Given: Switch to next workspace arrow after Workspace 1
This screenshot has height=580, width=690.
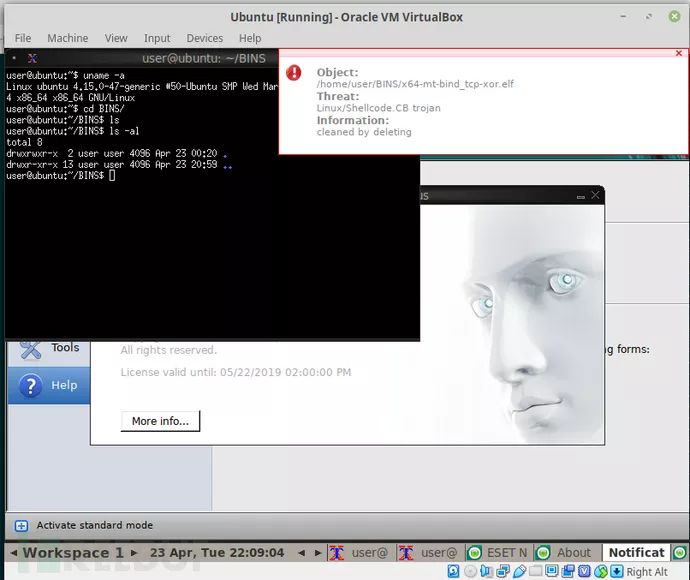Looking at the screenshot, I should (134, 553).
